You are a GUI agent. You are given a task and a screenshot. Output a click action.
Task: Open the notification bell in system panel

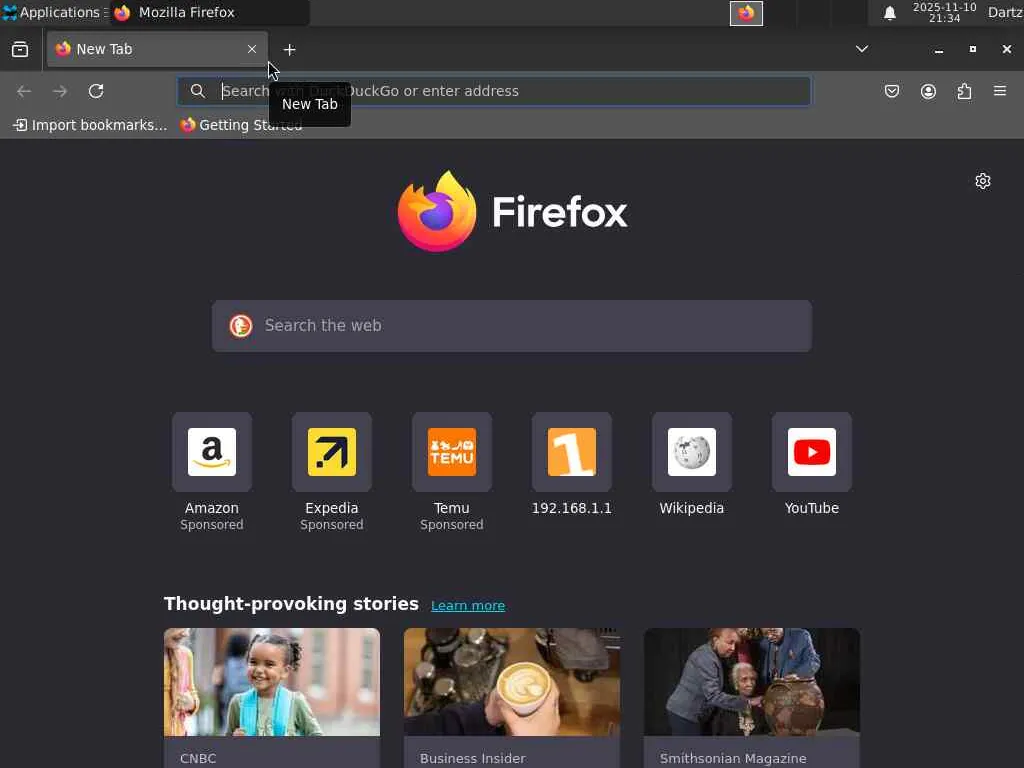(x=889, y=13)
